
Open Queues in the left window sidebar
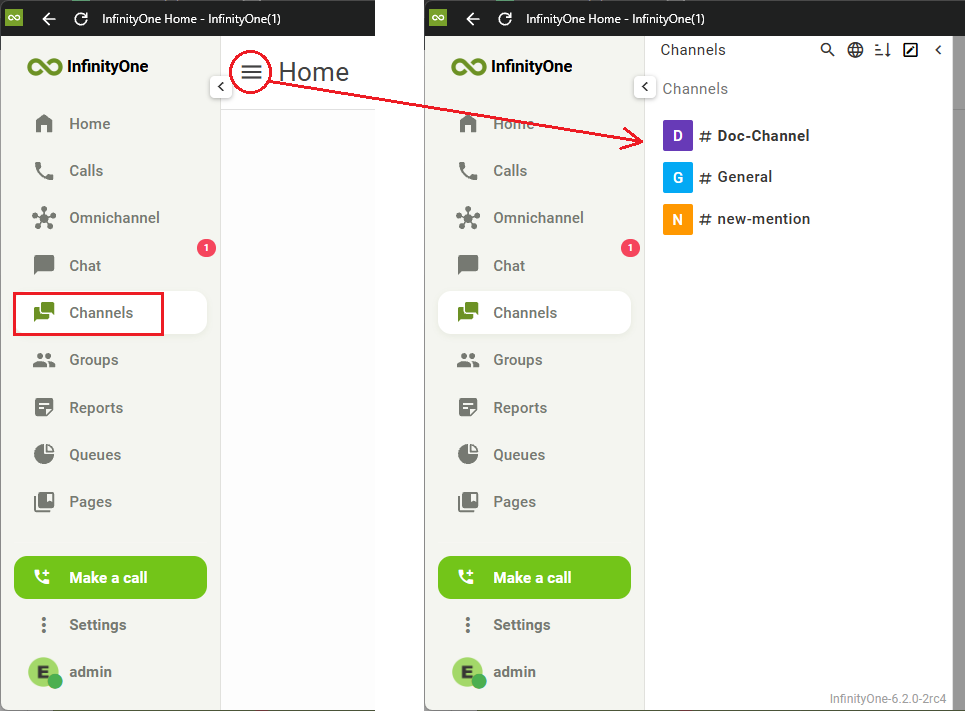tap(110, 455)
